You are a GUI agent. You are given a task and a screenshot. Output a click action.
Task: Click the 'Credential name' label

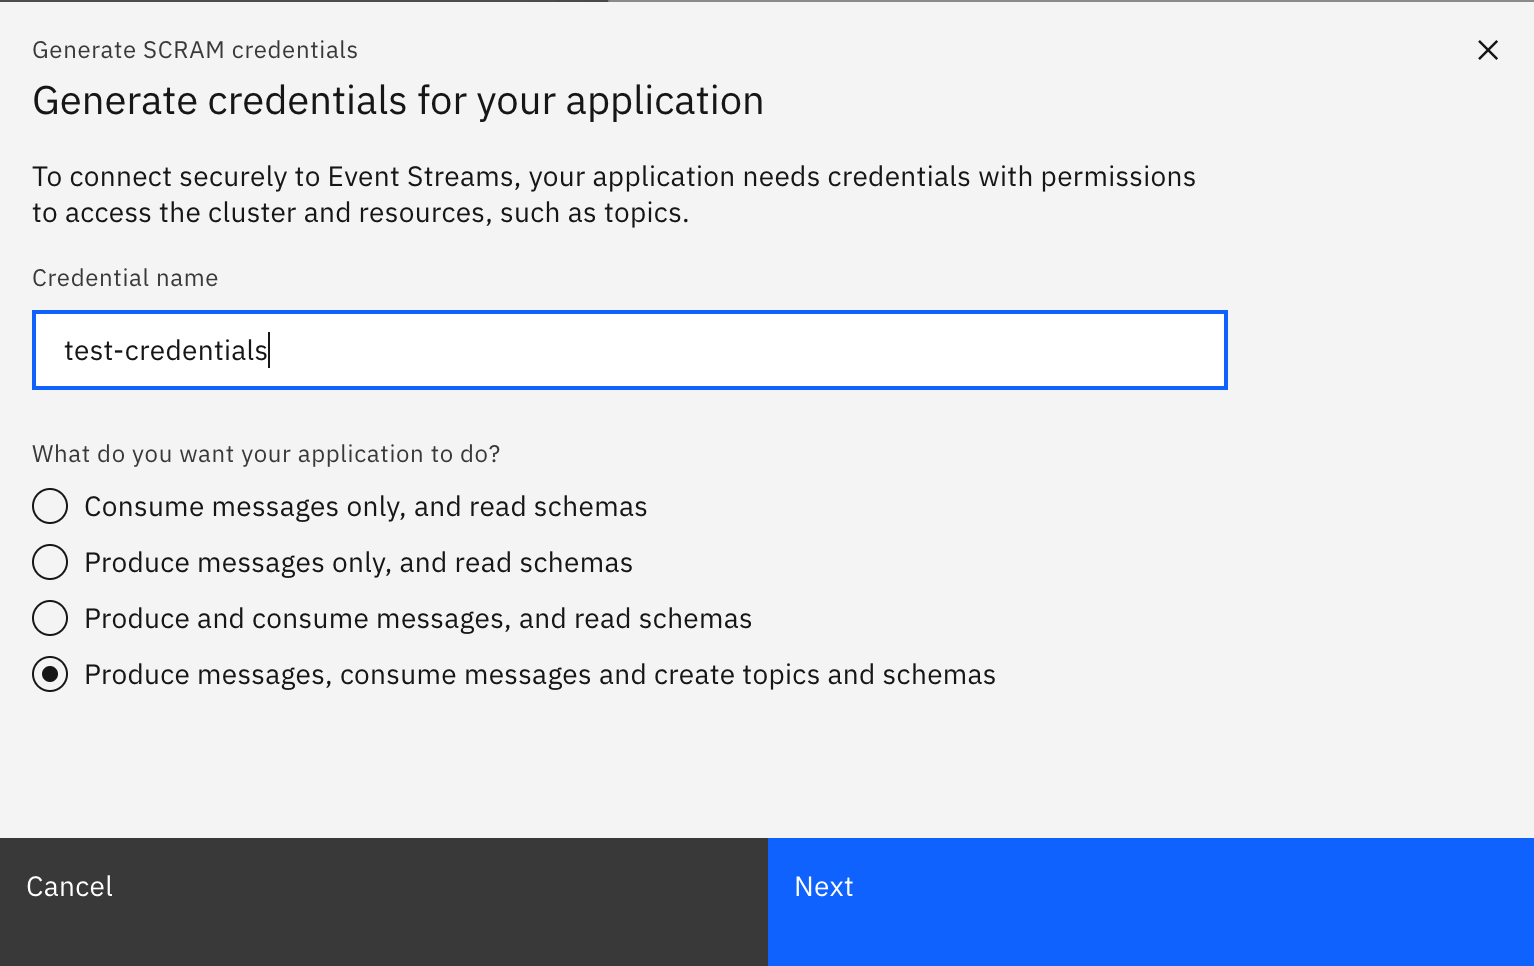[125, 278]
